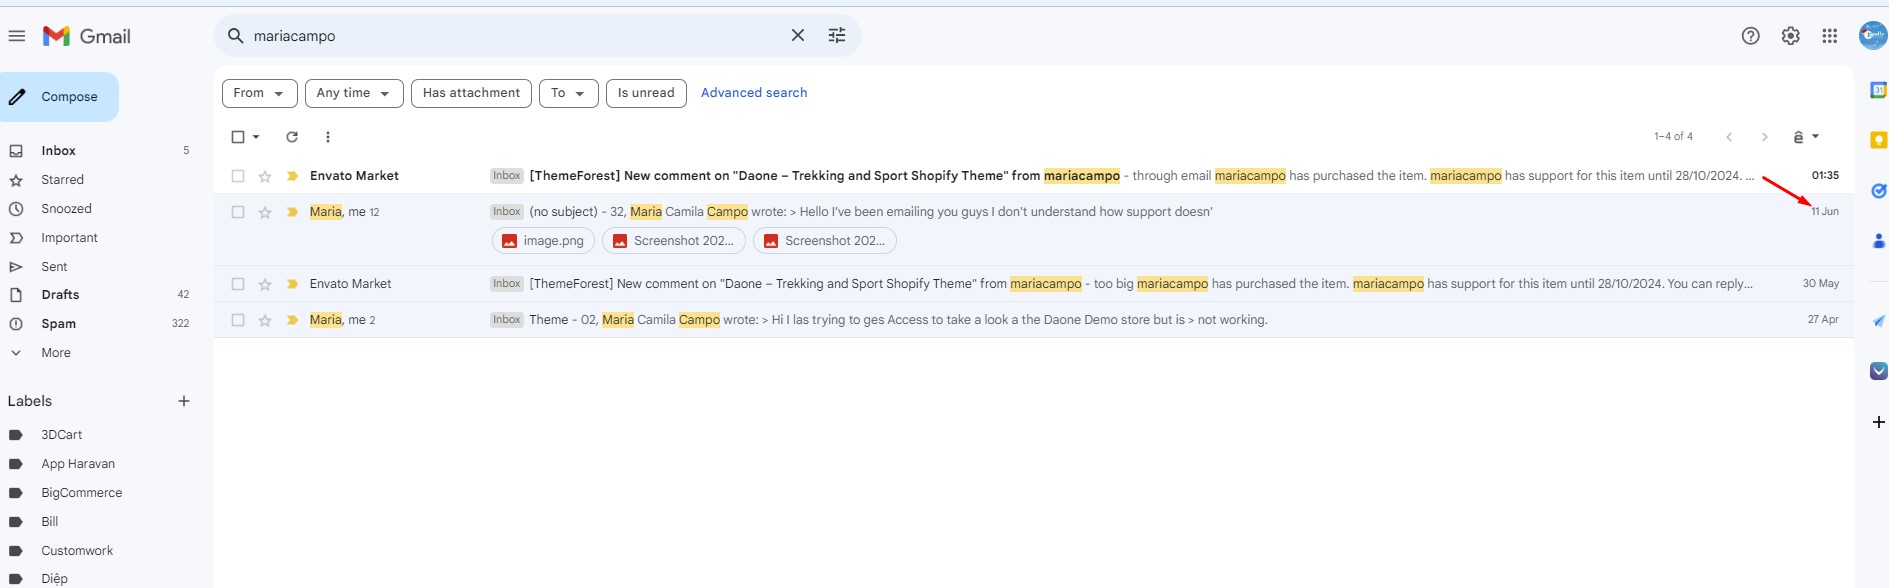Open the Google account avatar
The width and height of the screenshot is (1889, 588).
pos(1873,36)
